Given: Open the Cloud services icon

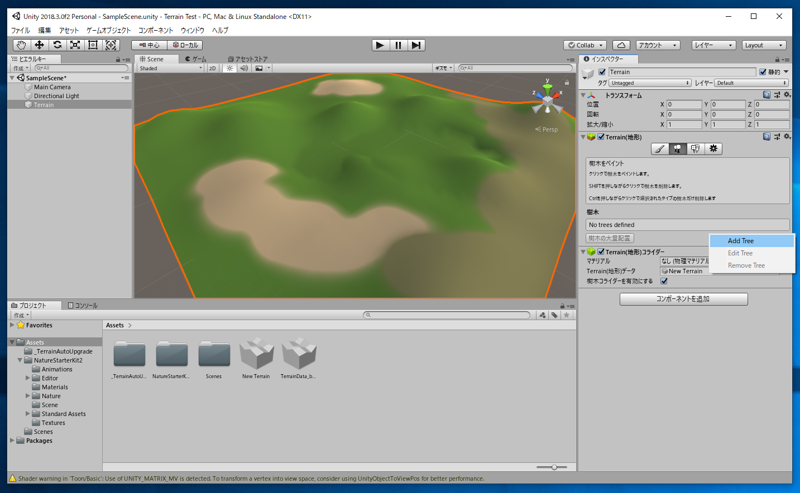Looking at the screenshot, I should pos(621,45).
